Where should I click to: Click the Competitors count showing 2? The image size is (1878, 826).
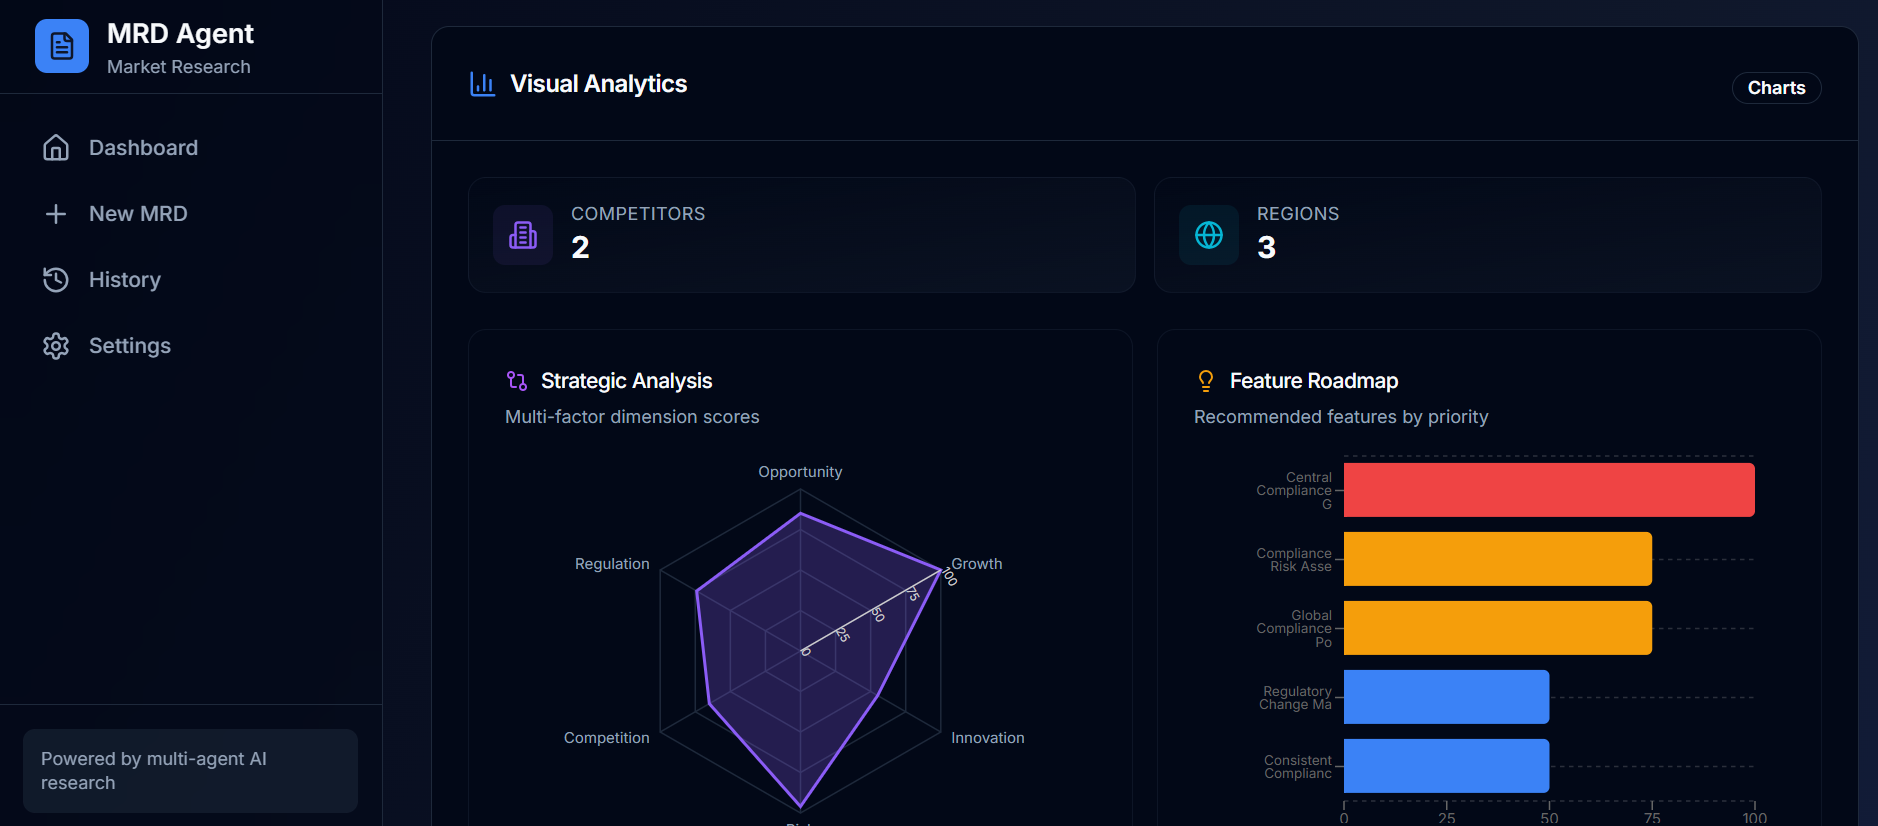(580, 246)
